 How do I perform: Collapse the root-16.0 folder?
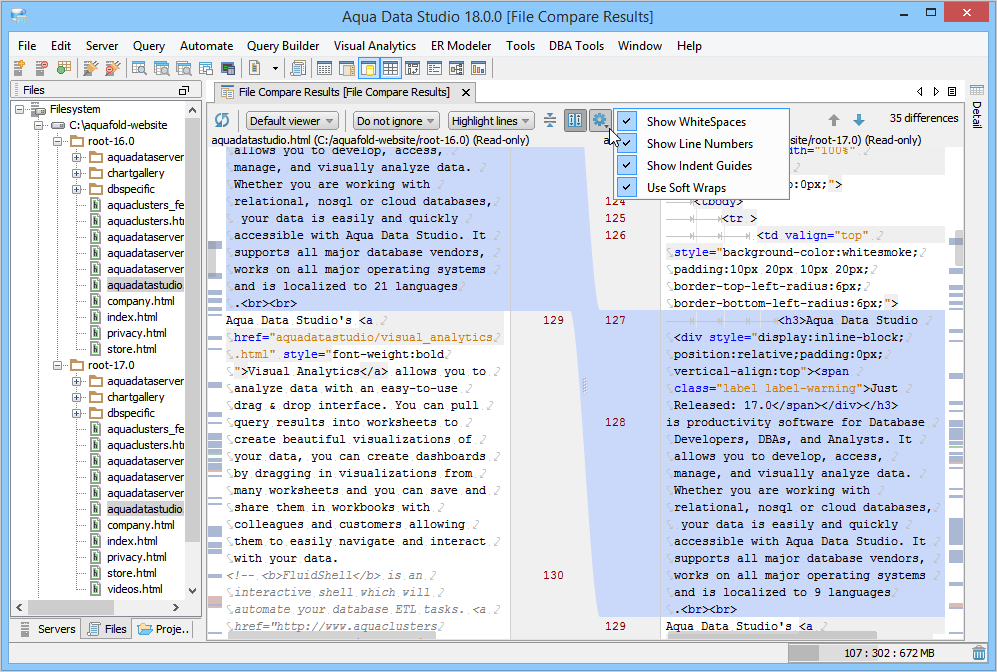pos(57,141)
